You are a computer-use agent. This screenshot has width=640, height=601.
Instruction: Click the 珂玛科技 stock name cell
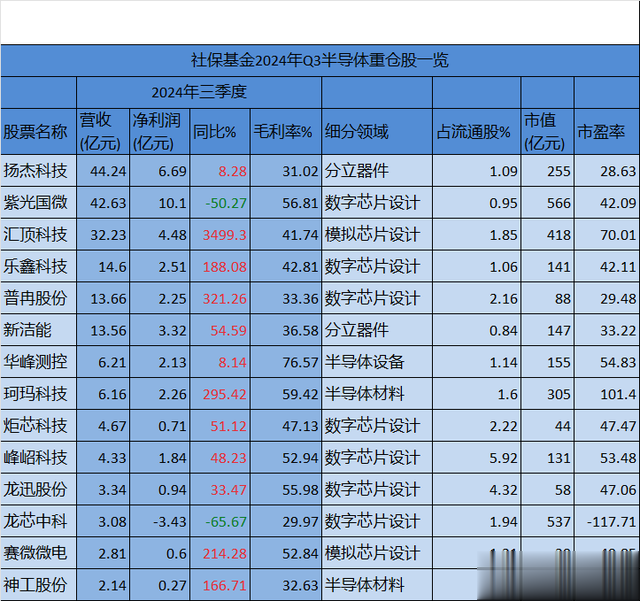(x=36, y=394)
